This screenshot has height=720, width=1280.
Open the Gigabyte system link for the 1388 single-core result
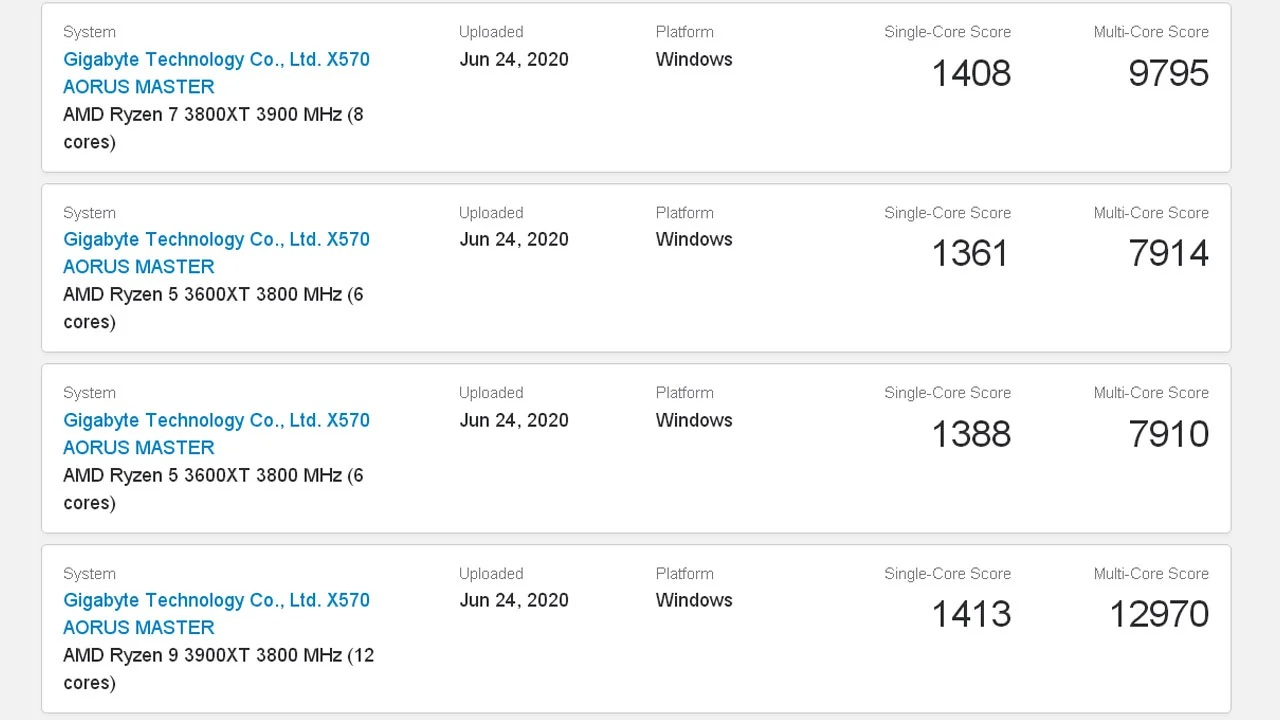216,434
